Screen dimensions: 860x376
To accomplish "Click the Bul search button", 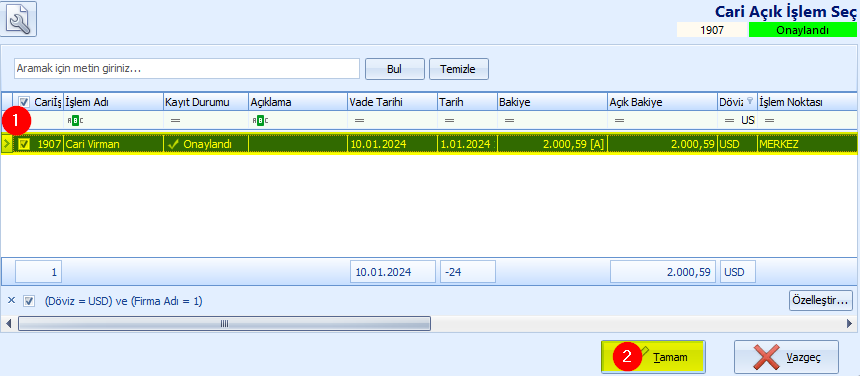I will coord(395,69).
